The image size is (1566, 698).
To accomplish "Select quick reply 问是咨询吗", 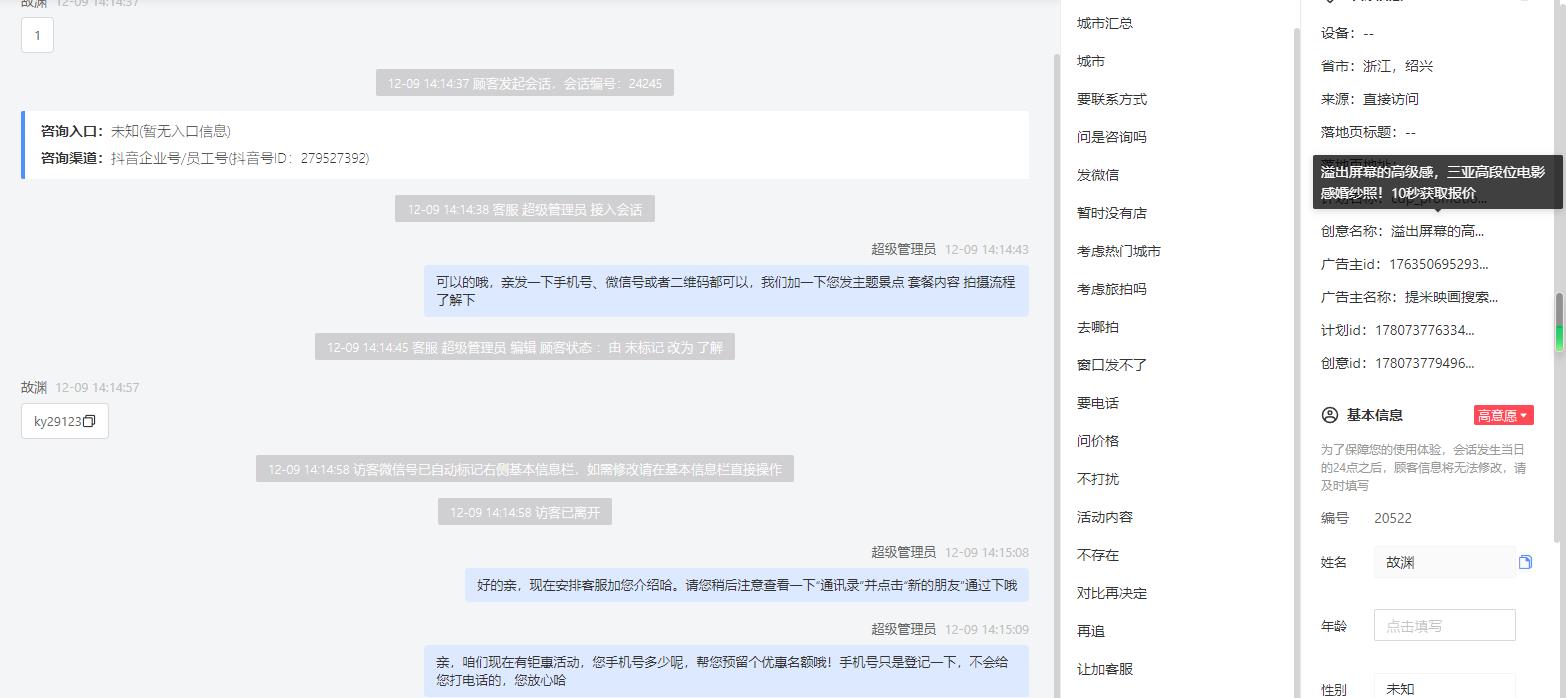I will pos(1112,137).
